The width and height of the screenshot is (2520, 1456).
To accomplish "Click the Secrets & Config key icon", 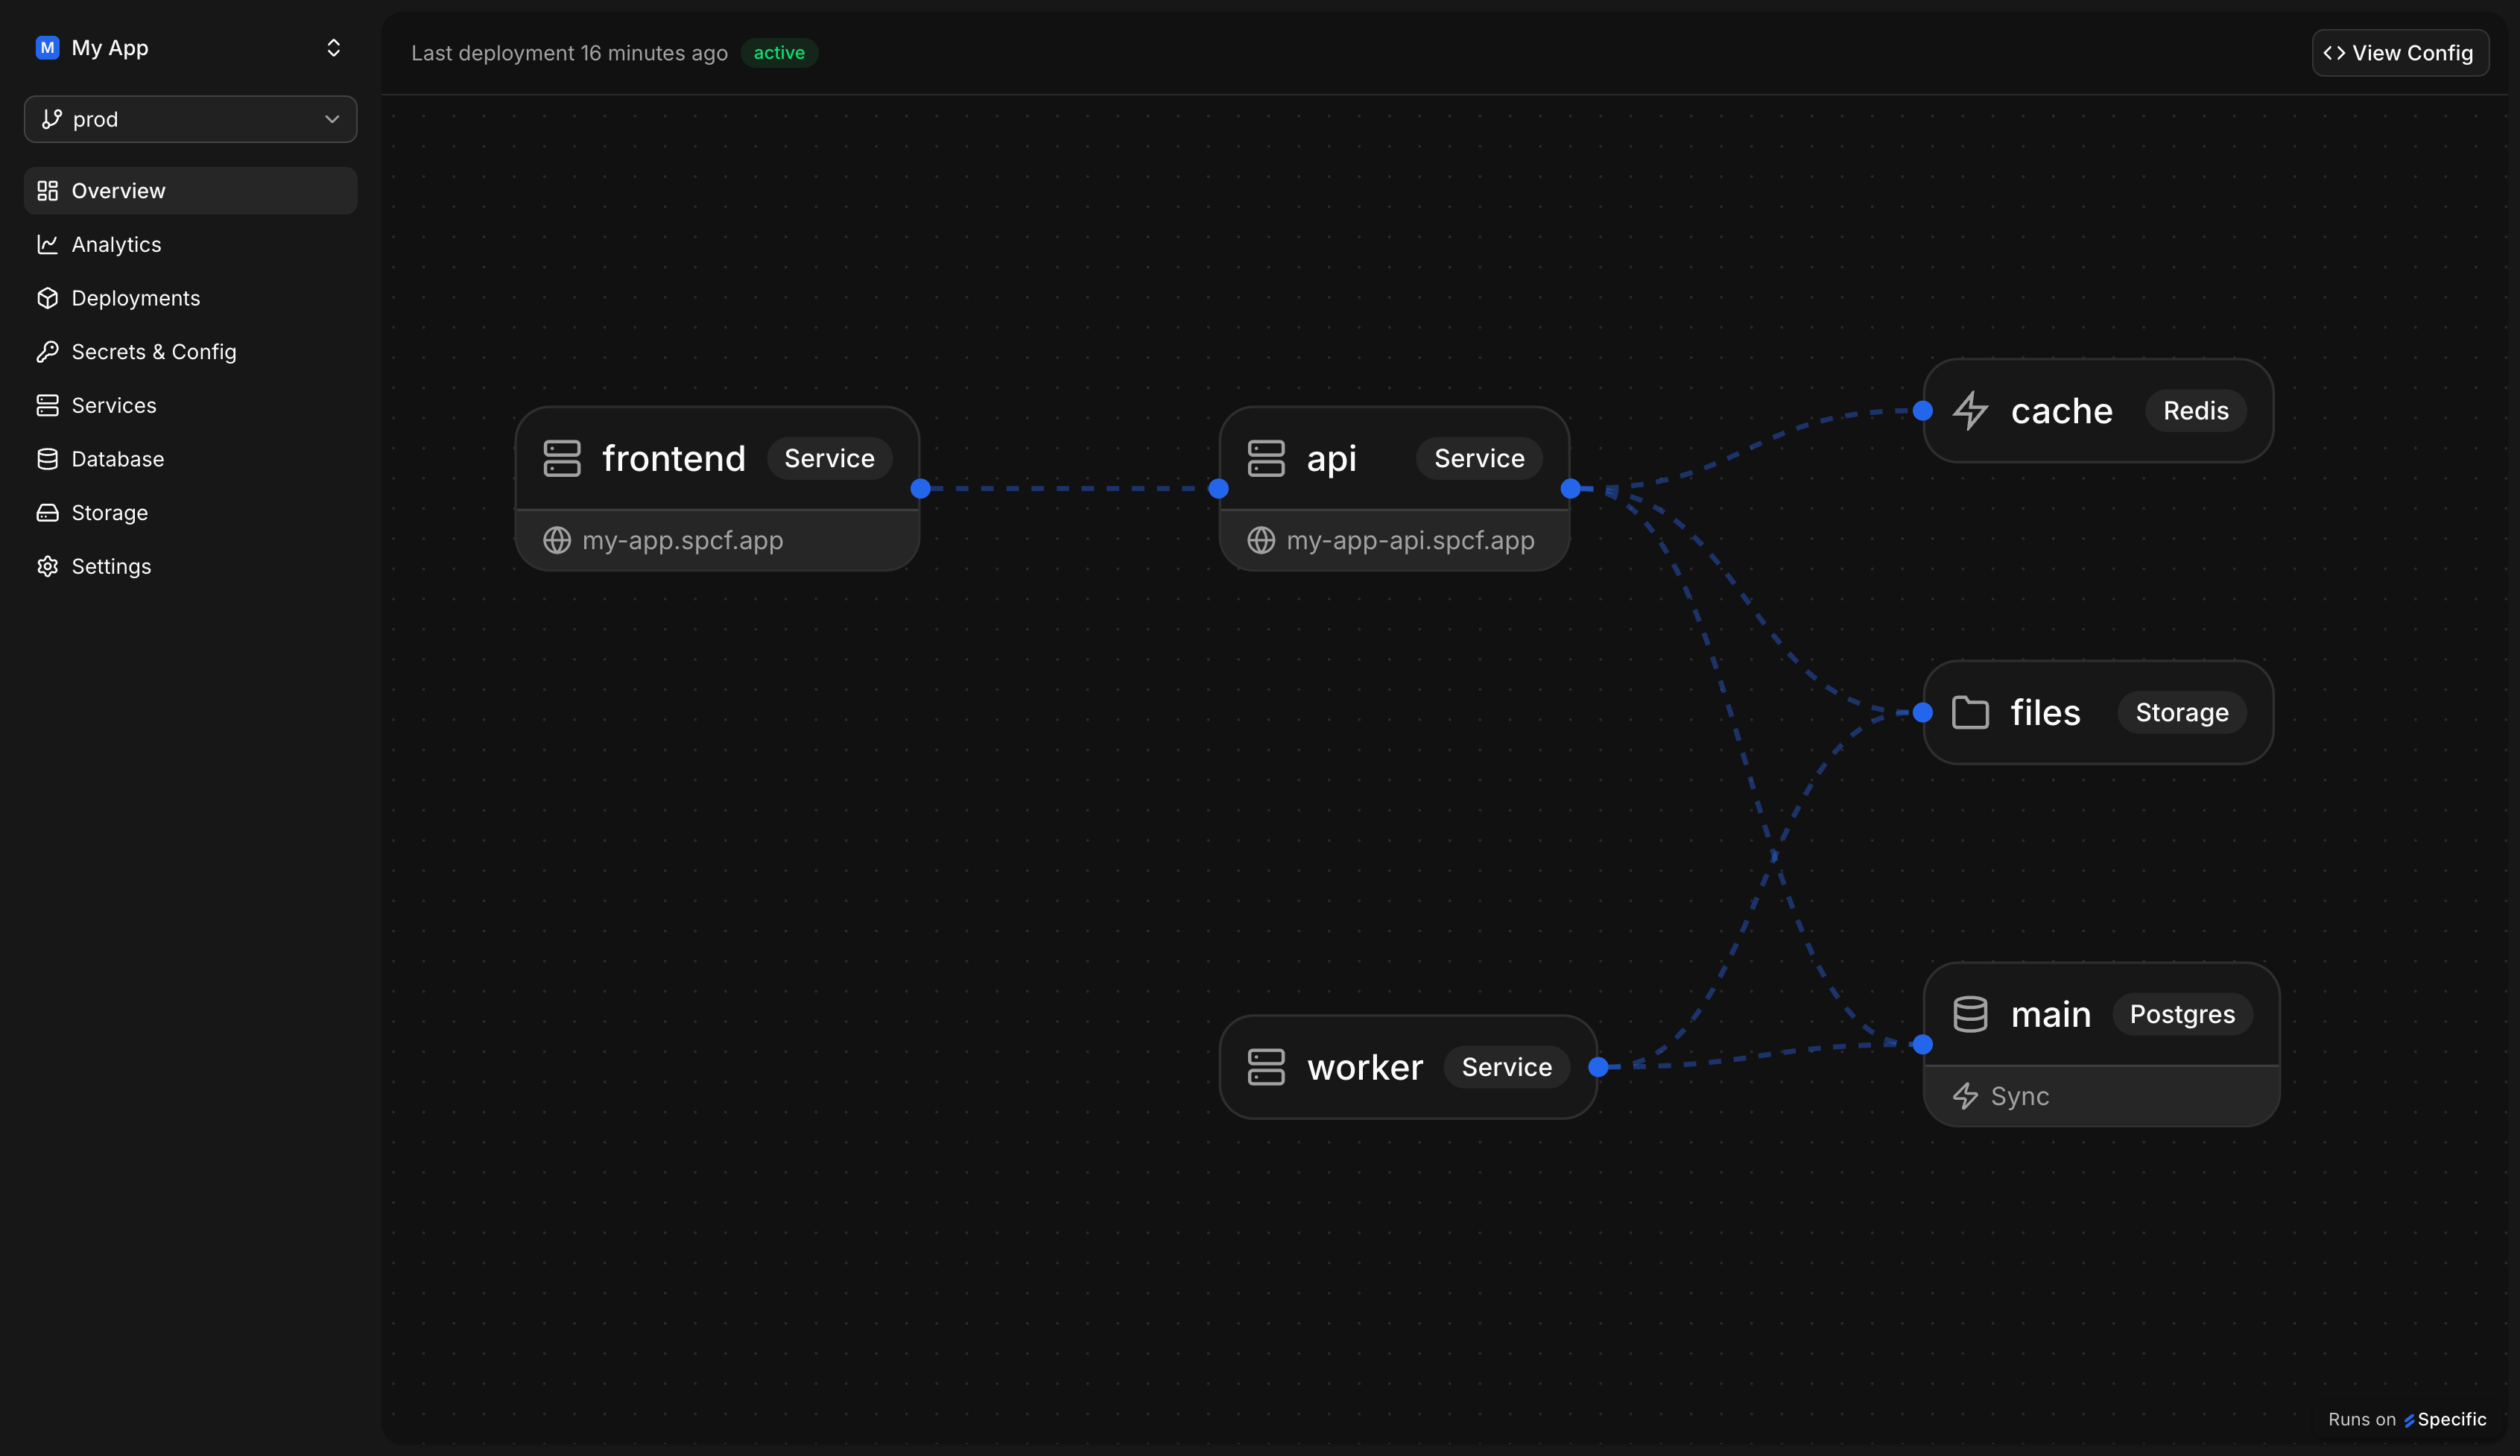I will pyautogui.click(x=47, y=352).
